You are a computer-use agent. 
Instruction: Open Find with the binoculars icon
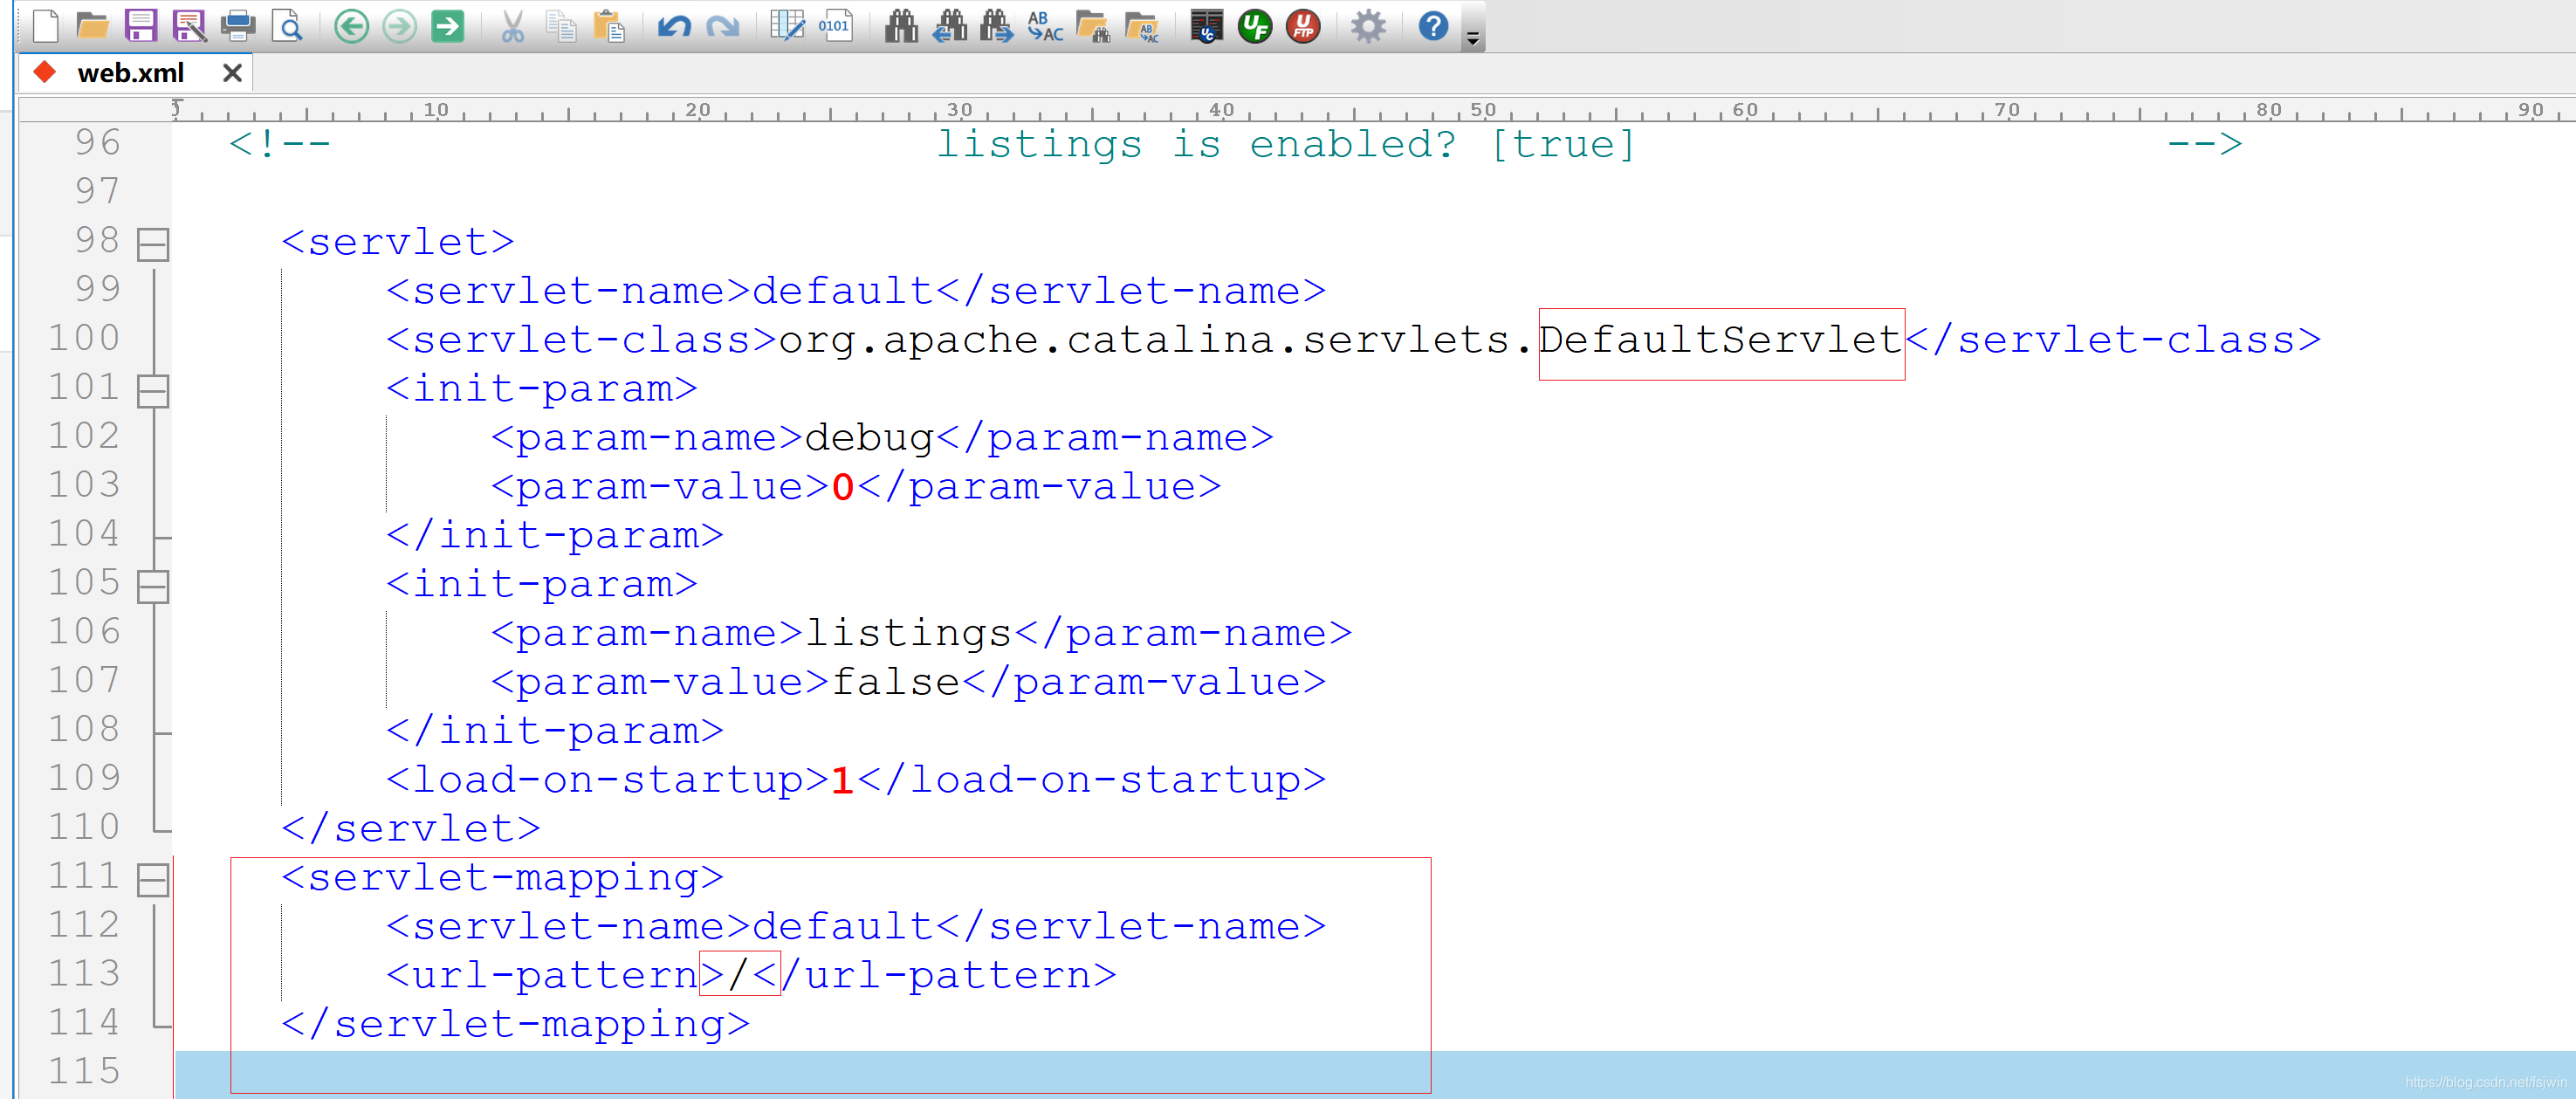pos(901,25)
